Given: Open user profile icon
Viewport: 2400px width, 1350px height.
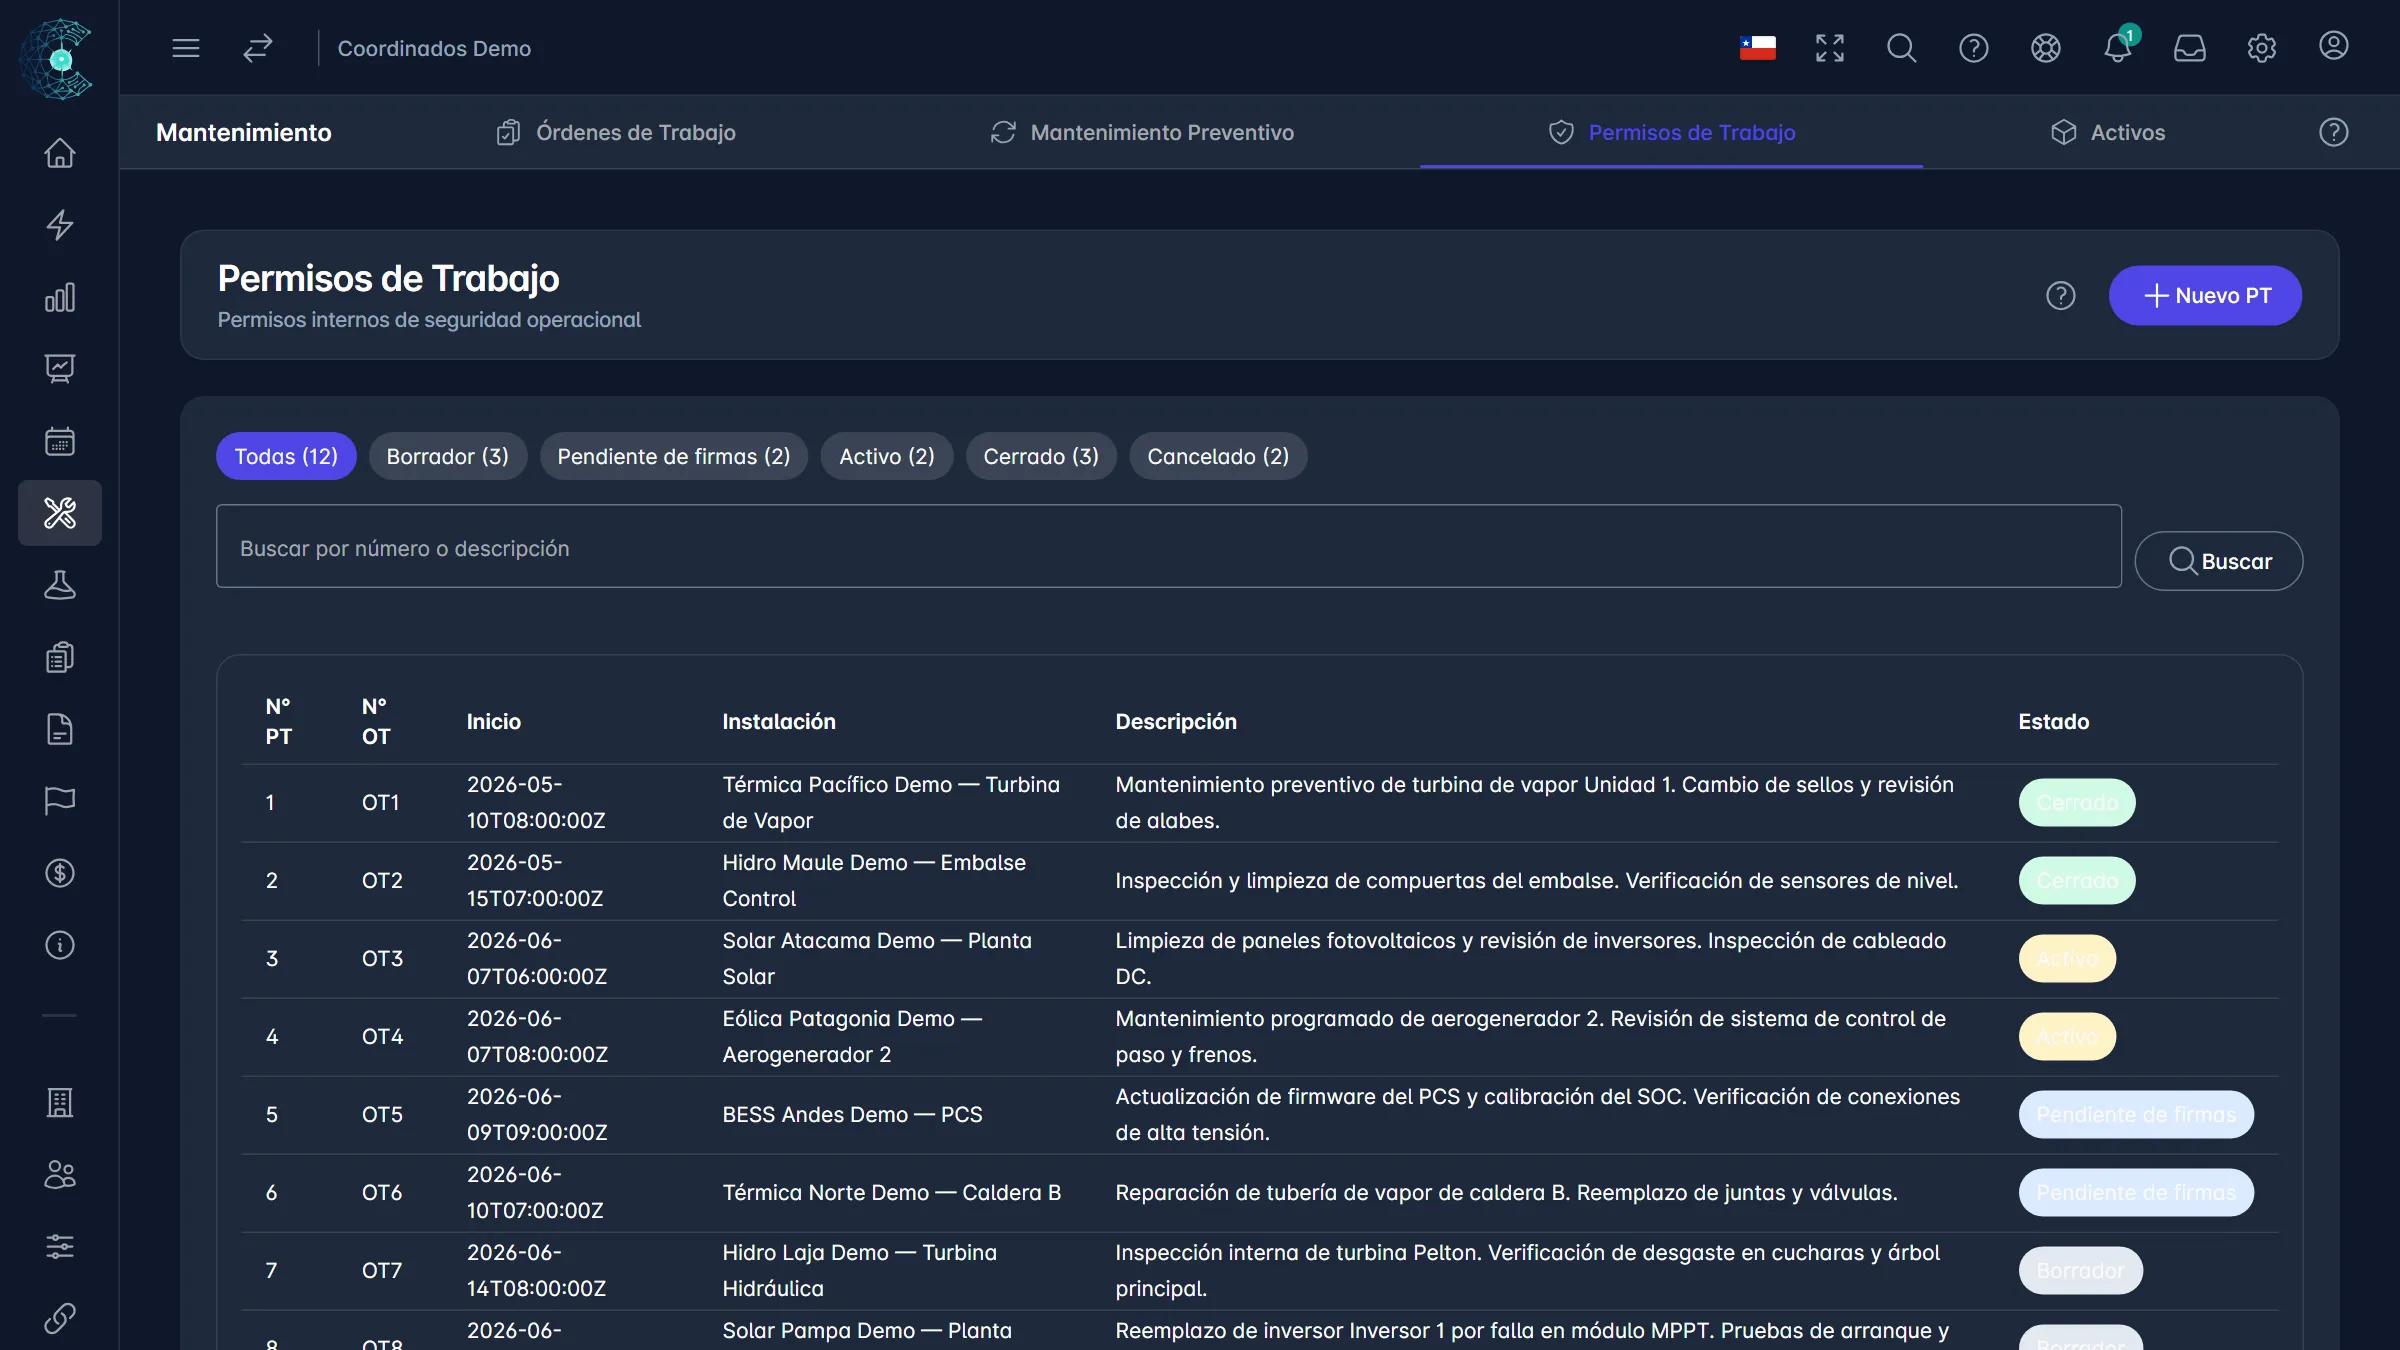Looking at the screenshot, I should [2334, 46].
